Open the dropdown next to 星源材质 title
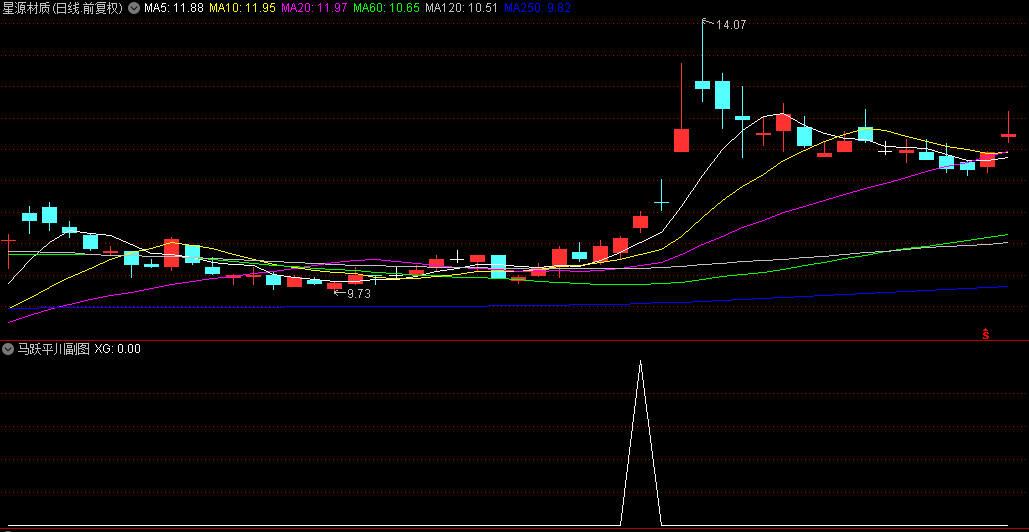The image size is (1029, 532). 133,8
